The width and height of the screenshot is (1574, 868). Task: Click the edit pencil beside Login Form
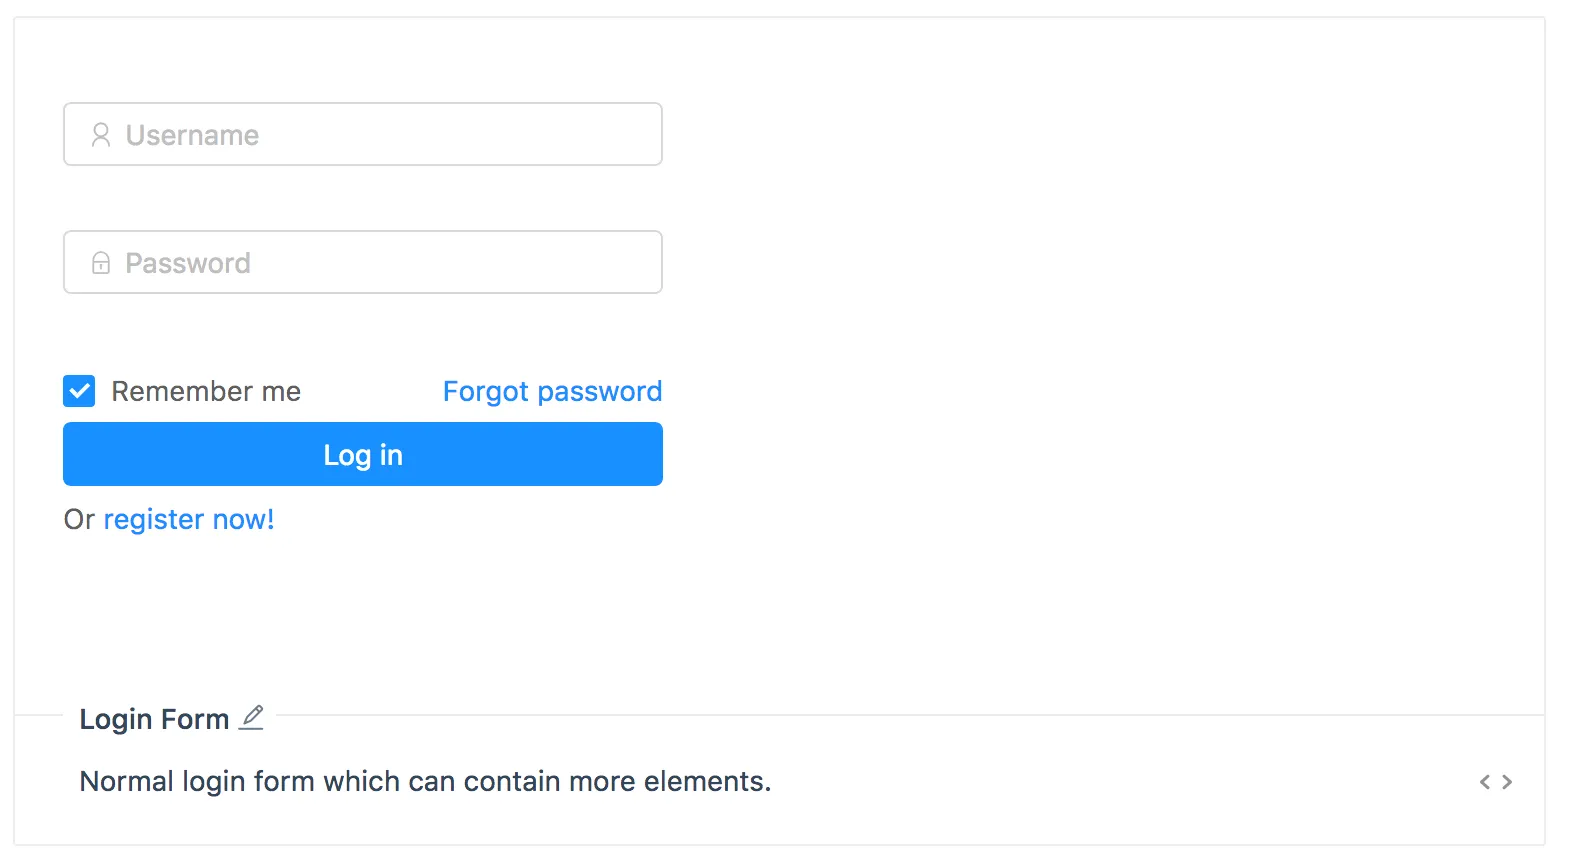252,717
